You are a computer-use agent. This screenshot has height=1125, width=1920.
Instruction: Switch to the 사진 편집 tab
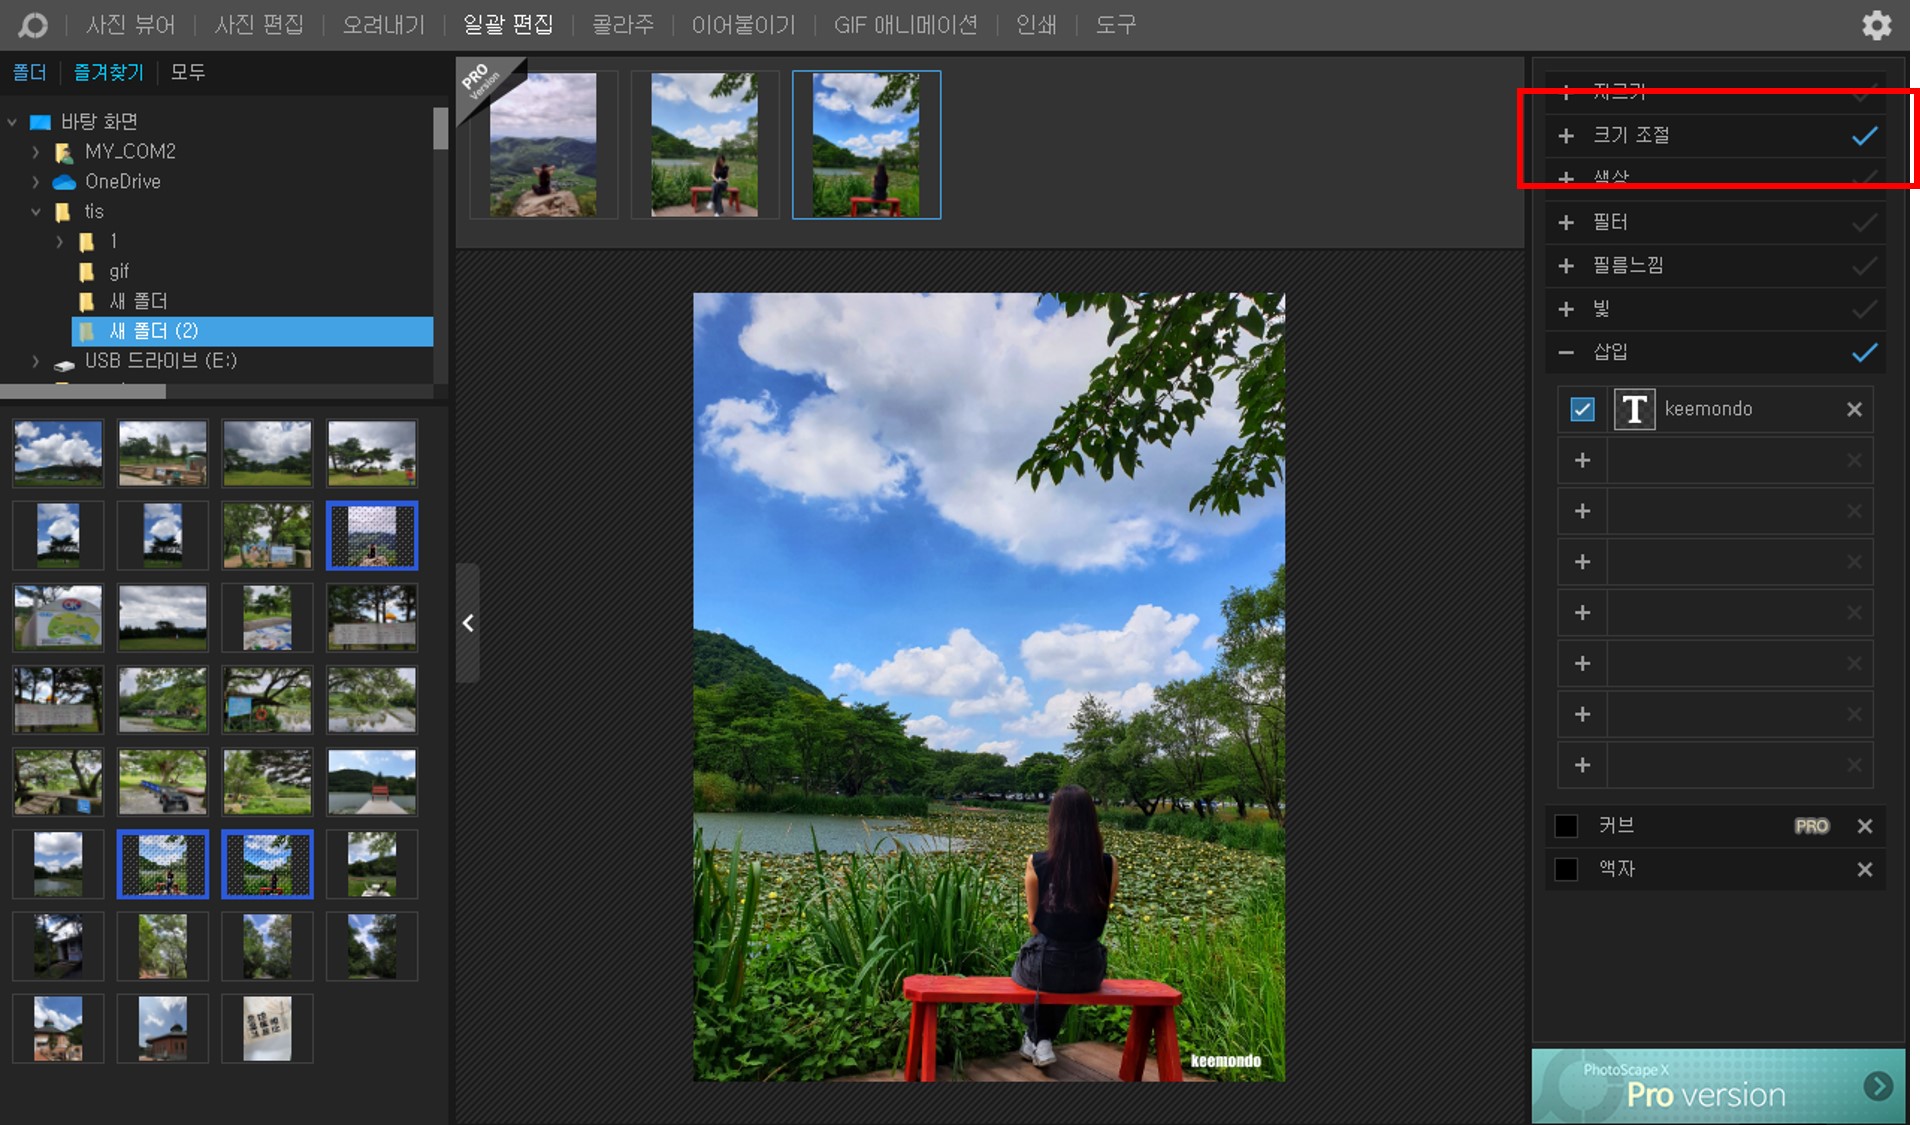point(259,25)
